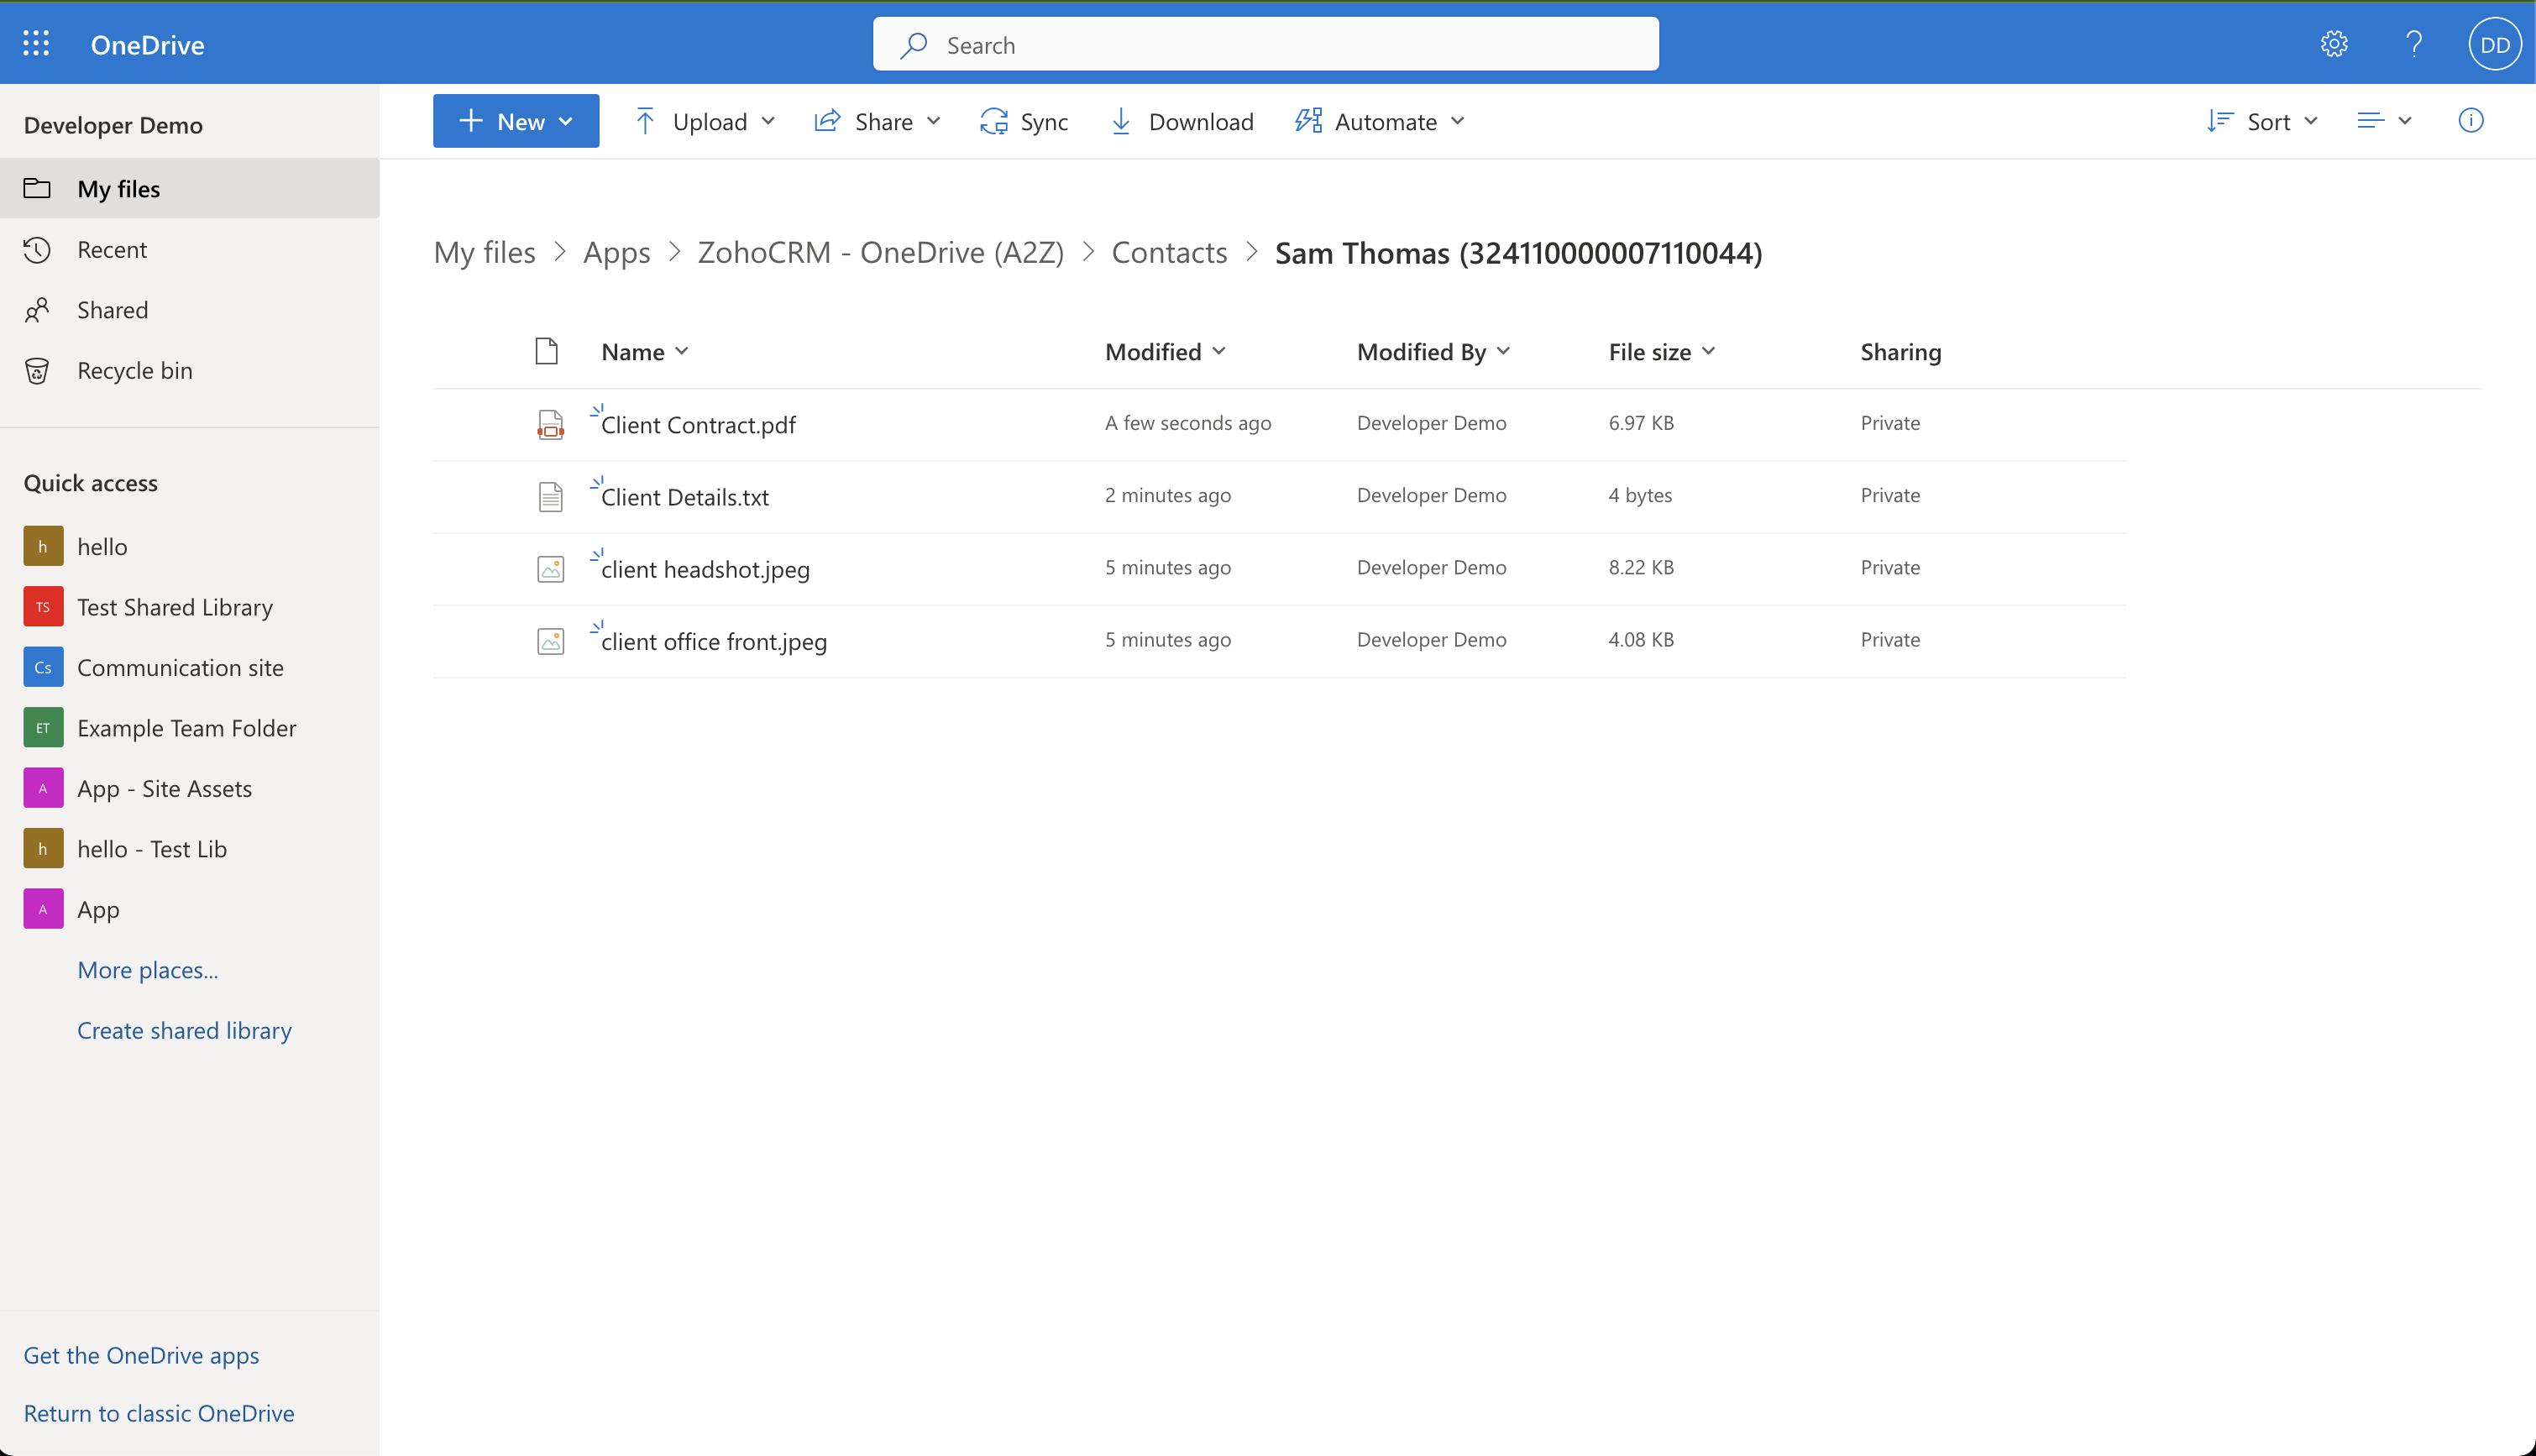This screenshot has width=2536, height=1456.
Task: Click the App - Site Assets tile icon
Action: [x=43, y=788]
